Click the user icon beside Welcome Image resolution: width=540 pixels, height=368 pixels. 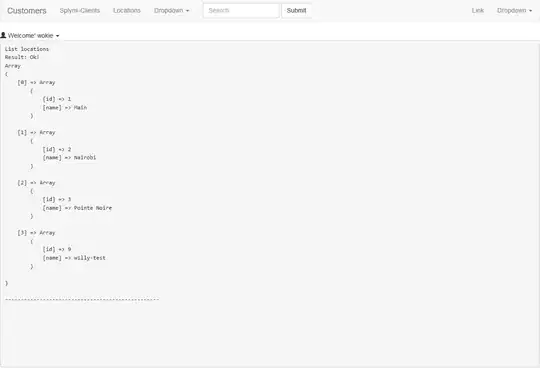tap(3, 35)
